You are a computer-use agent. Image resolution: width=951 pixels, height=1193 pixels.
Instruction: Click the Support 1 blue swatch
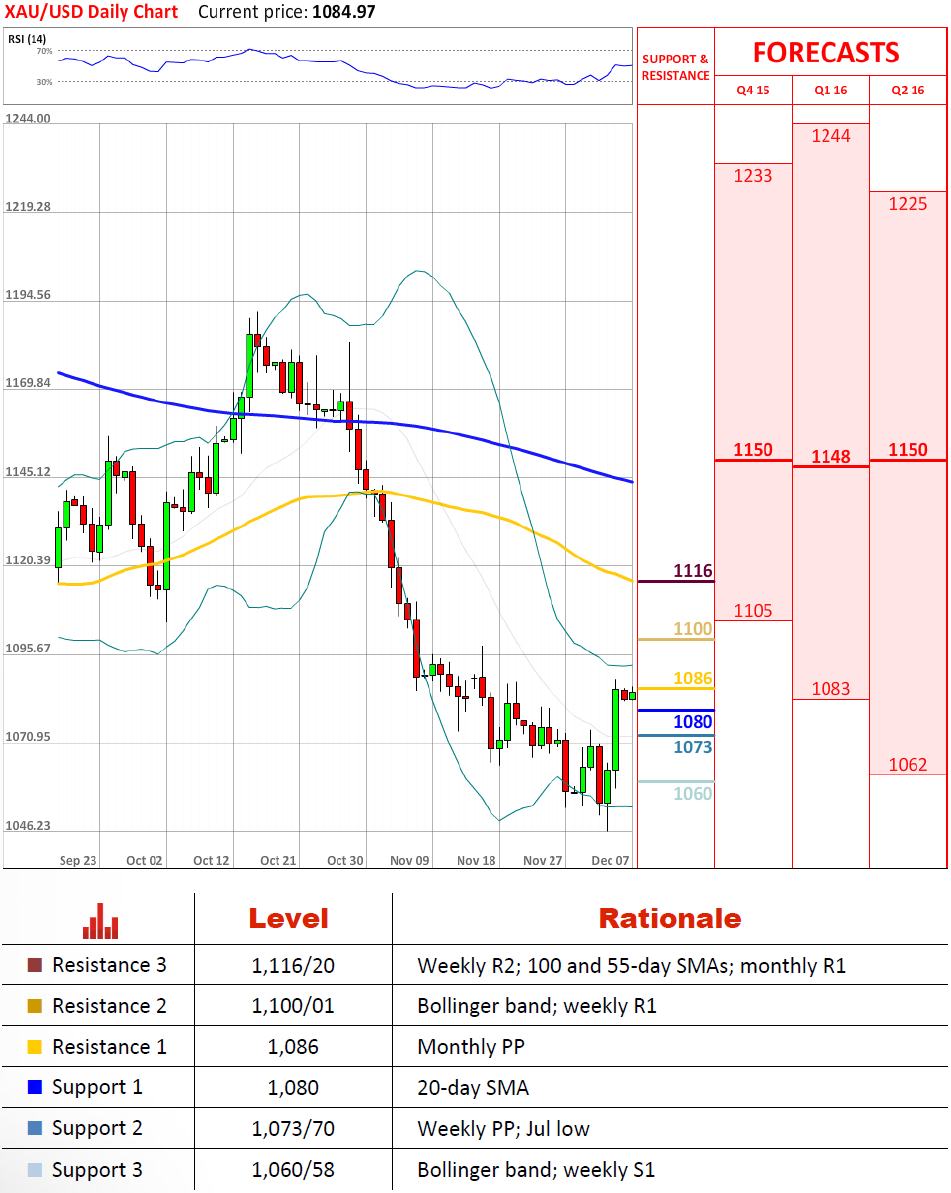(x=34, y=1086)
